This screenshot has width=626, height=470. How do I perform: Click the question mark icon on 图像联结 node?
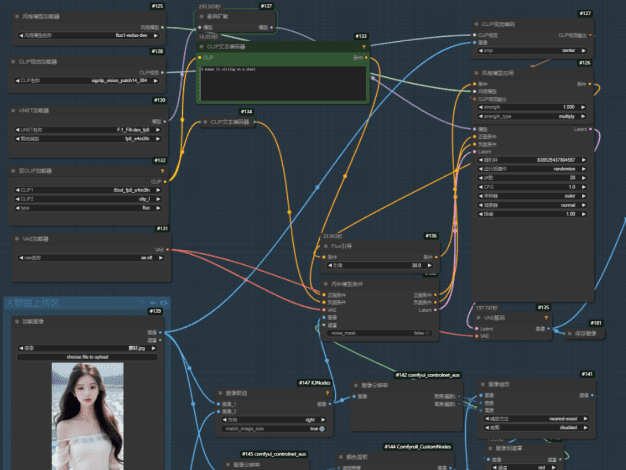[327, 393]
